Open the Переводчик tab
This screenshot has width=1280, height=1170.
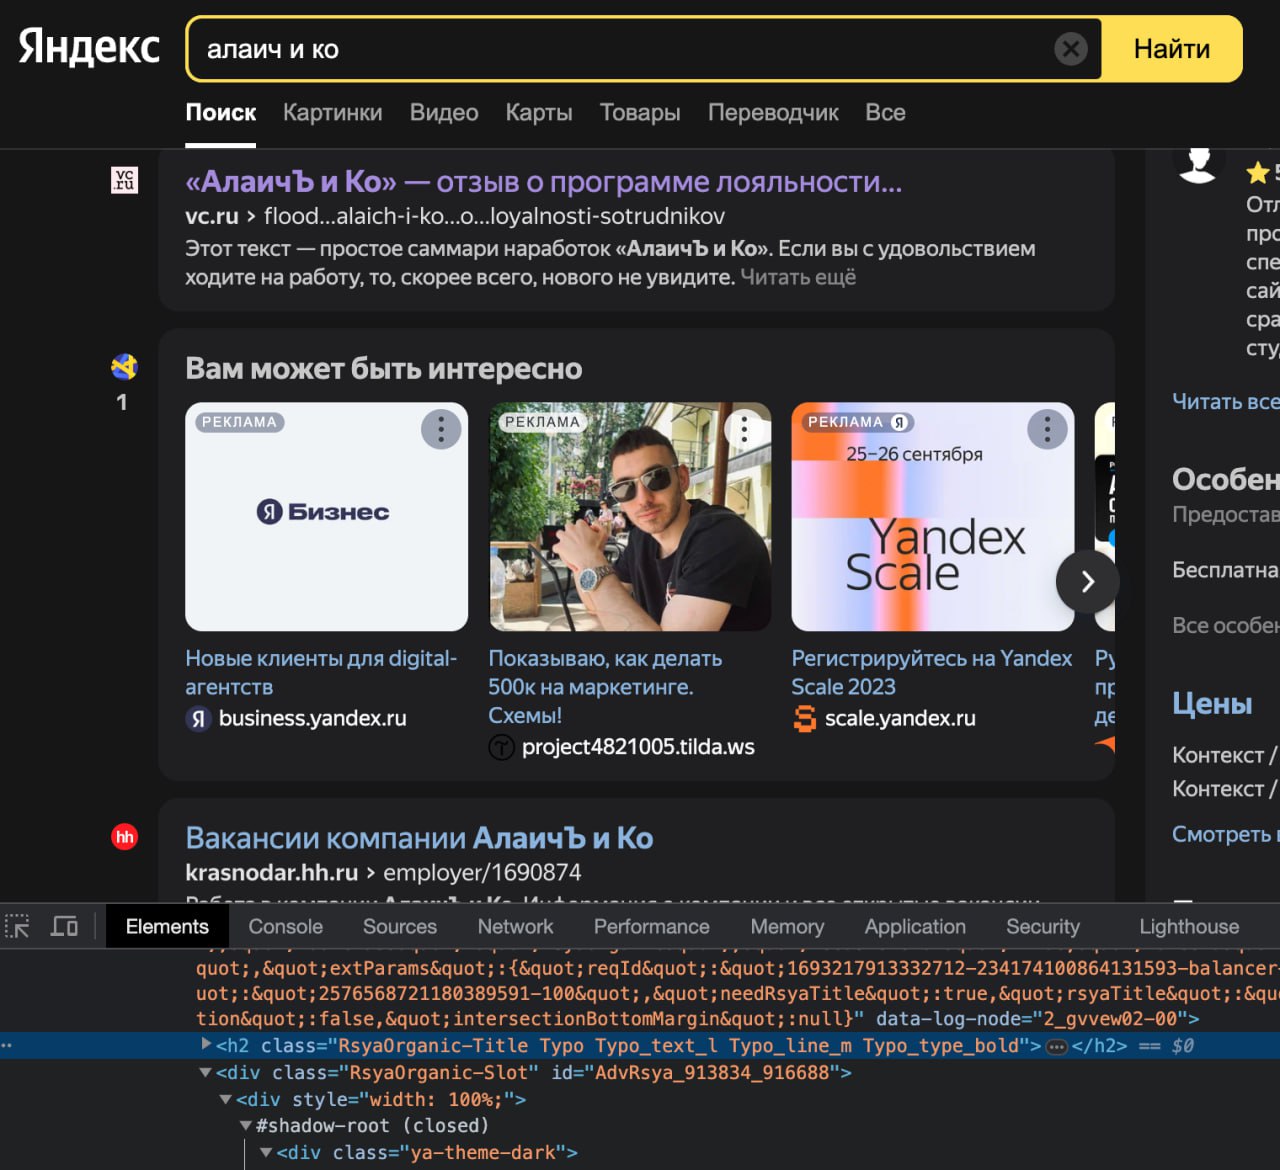[773, 112]
